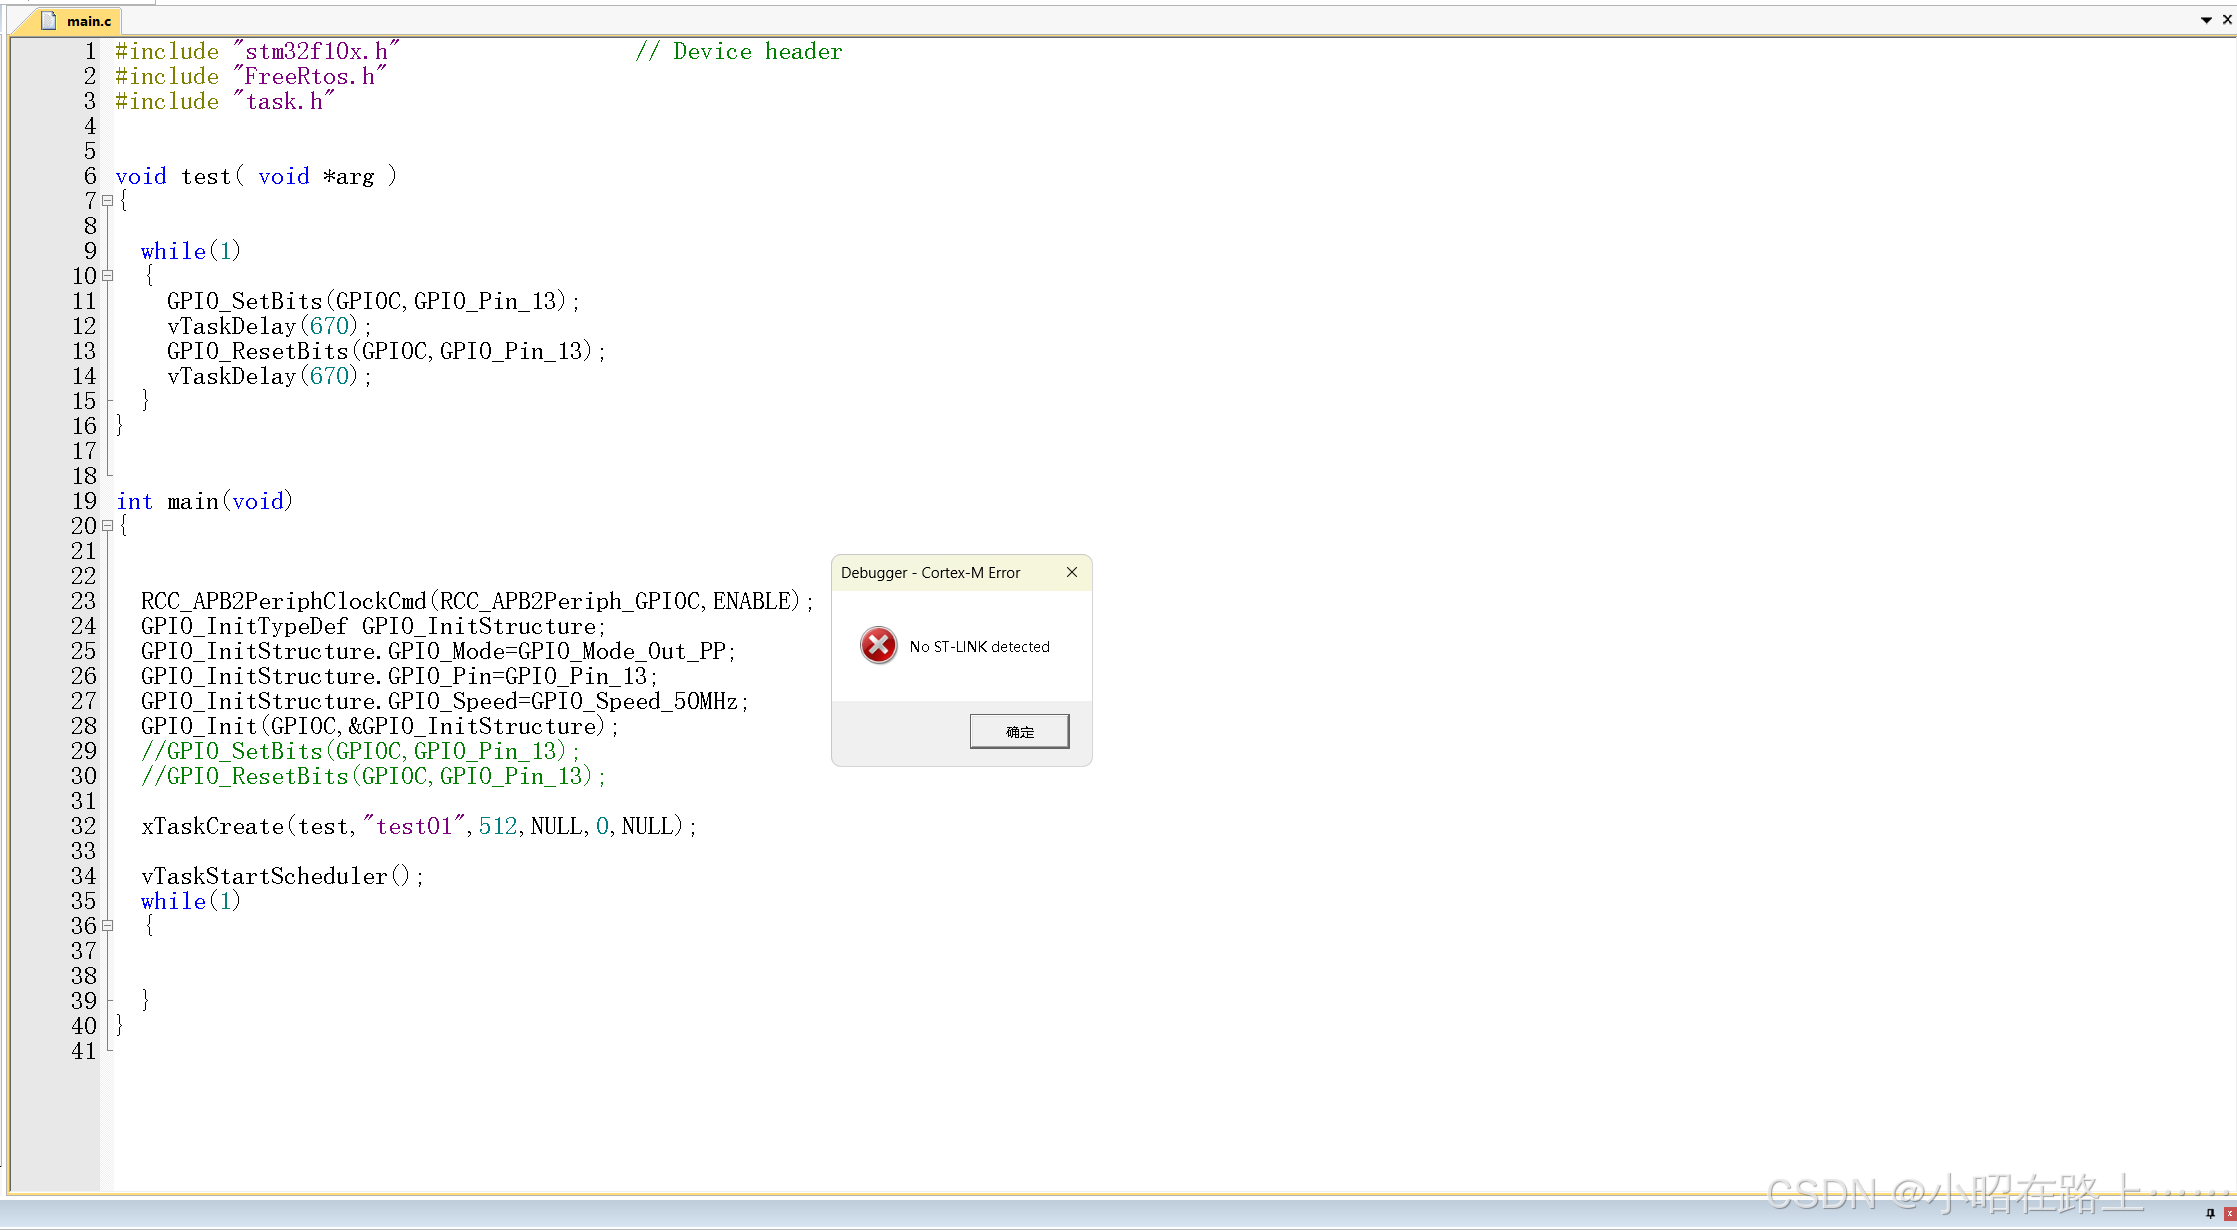2237x1230 pixels.
Task: Collapse the while loop fold at line 10
Action: [108, 275]
